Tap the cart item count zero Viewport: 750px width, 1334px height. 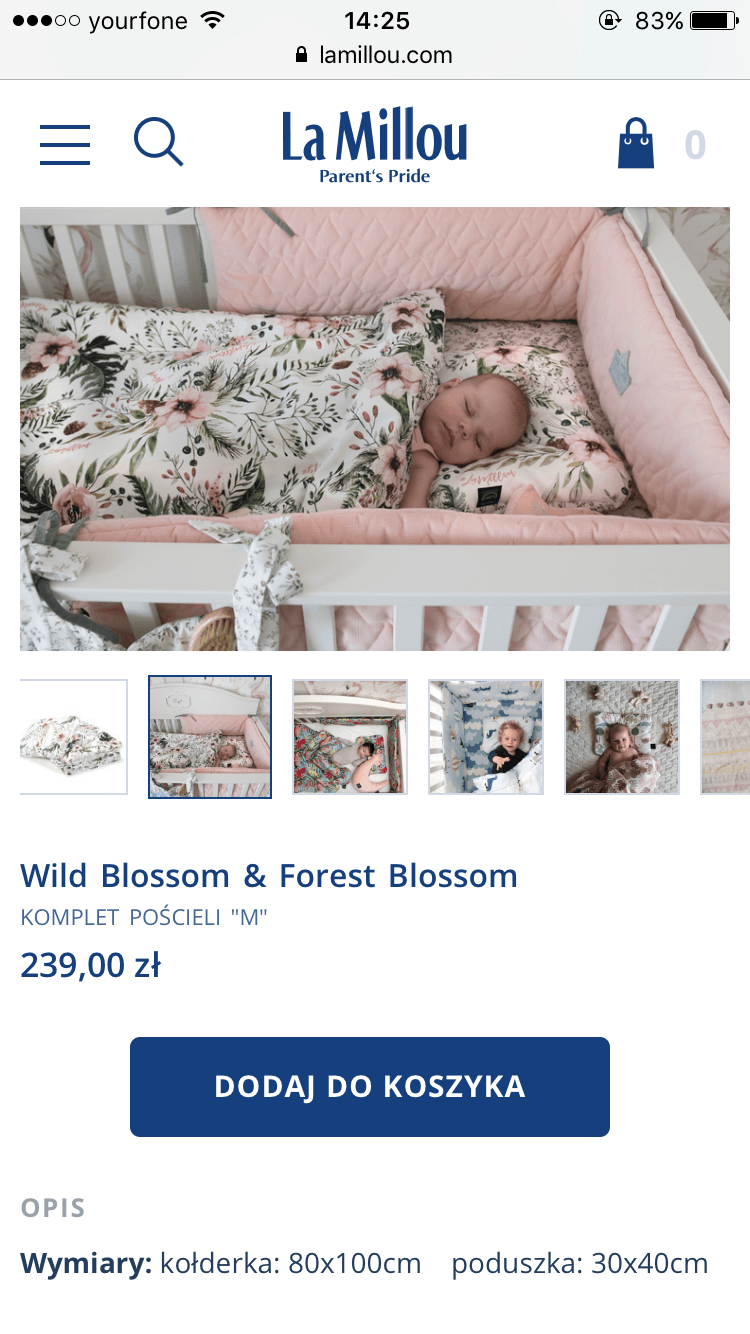[695, 145]
